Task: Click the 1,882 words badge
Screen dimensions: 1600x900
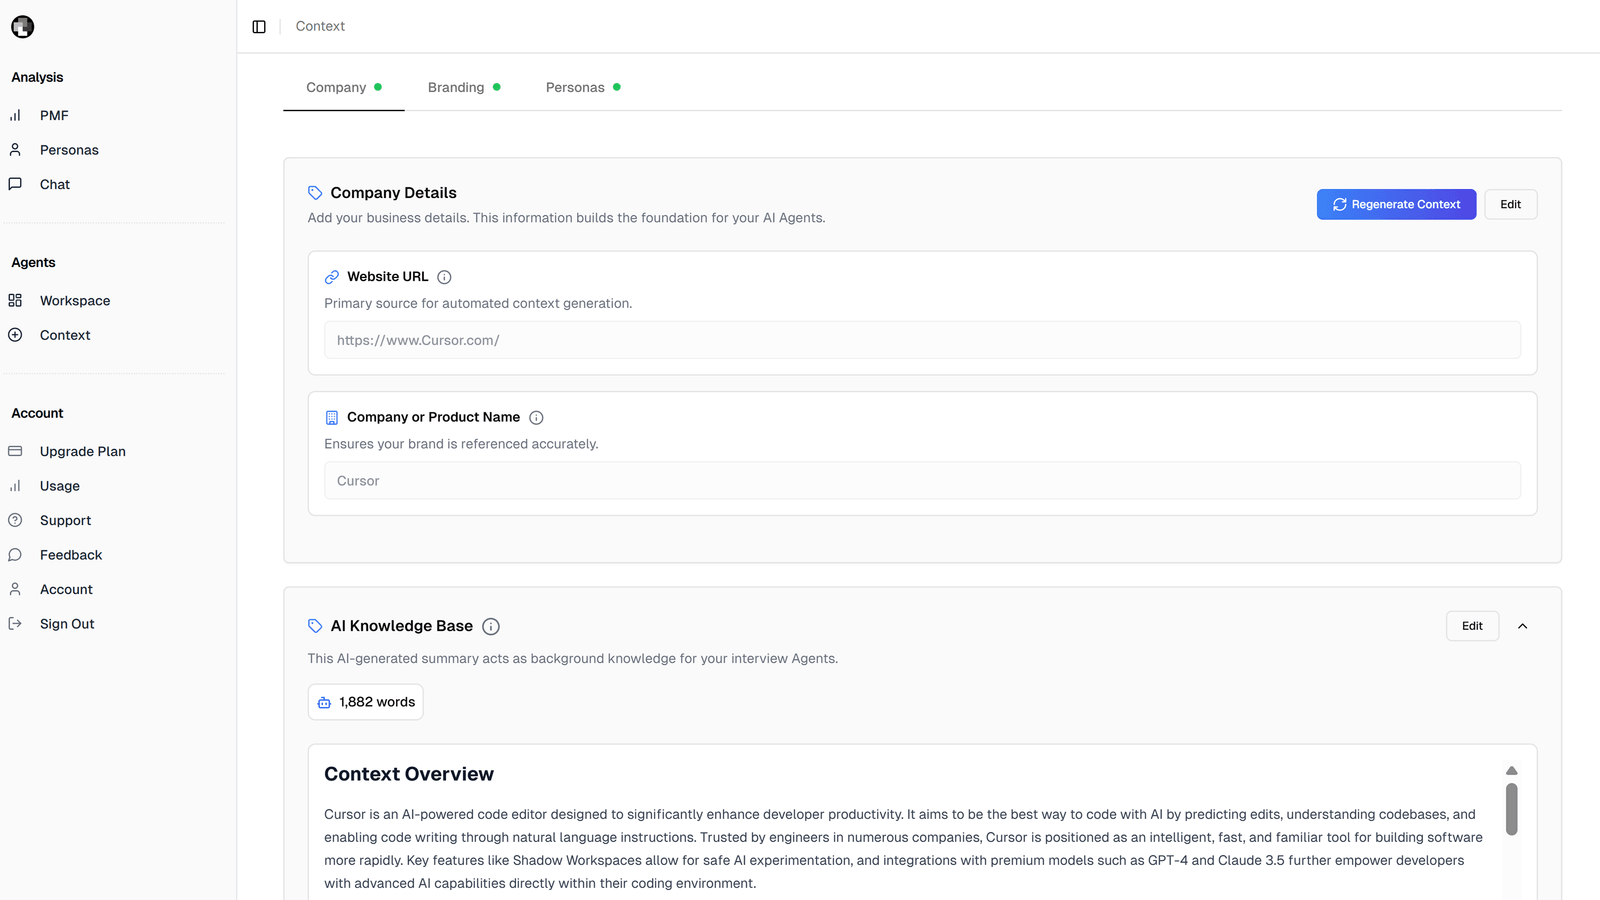Action: pyautogui.click(x=366, y=702)
